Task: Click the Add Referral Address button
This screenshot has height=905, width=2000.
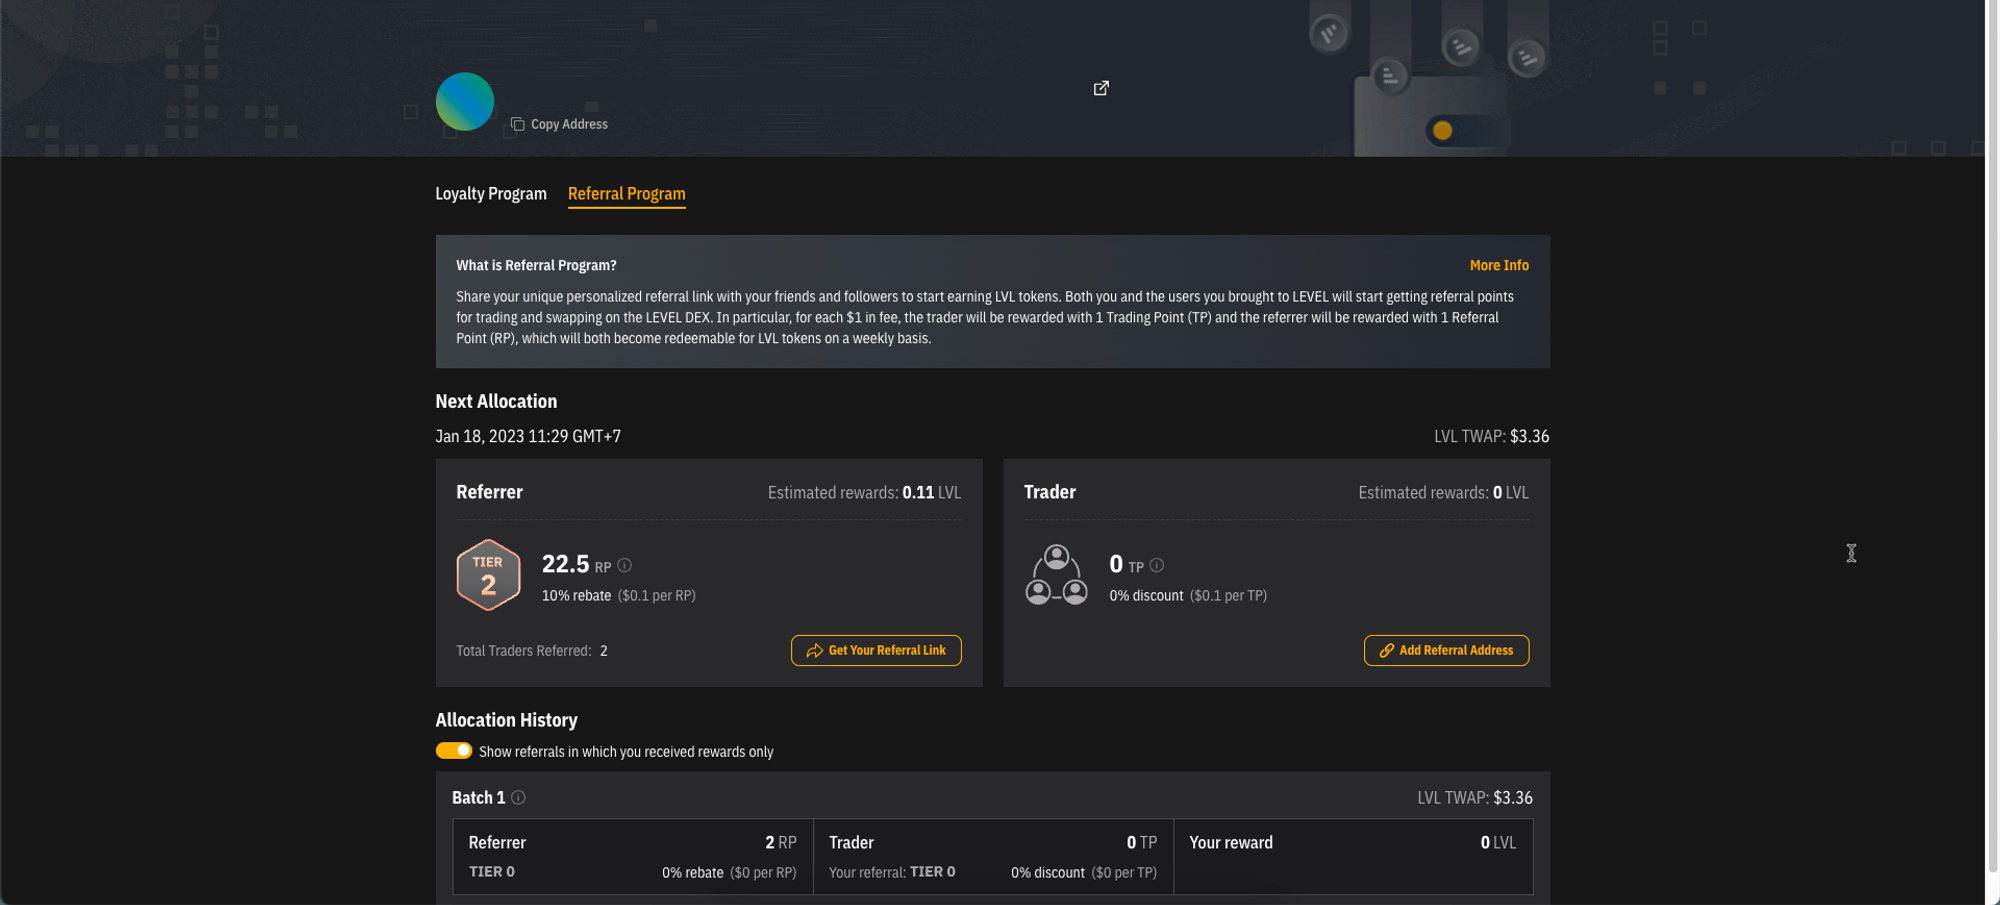Action: point(1445,650)
